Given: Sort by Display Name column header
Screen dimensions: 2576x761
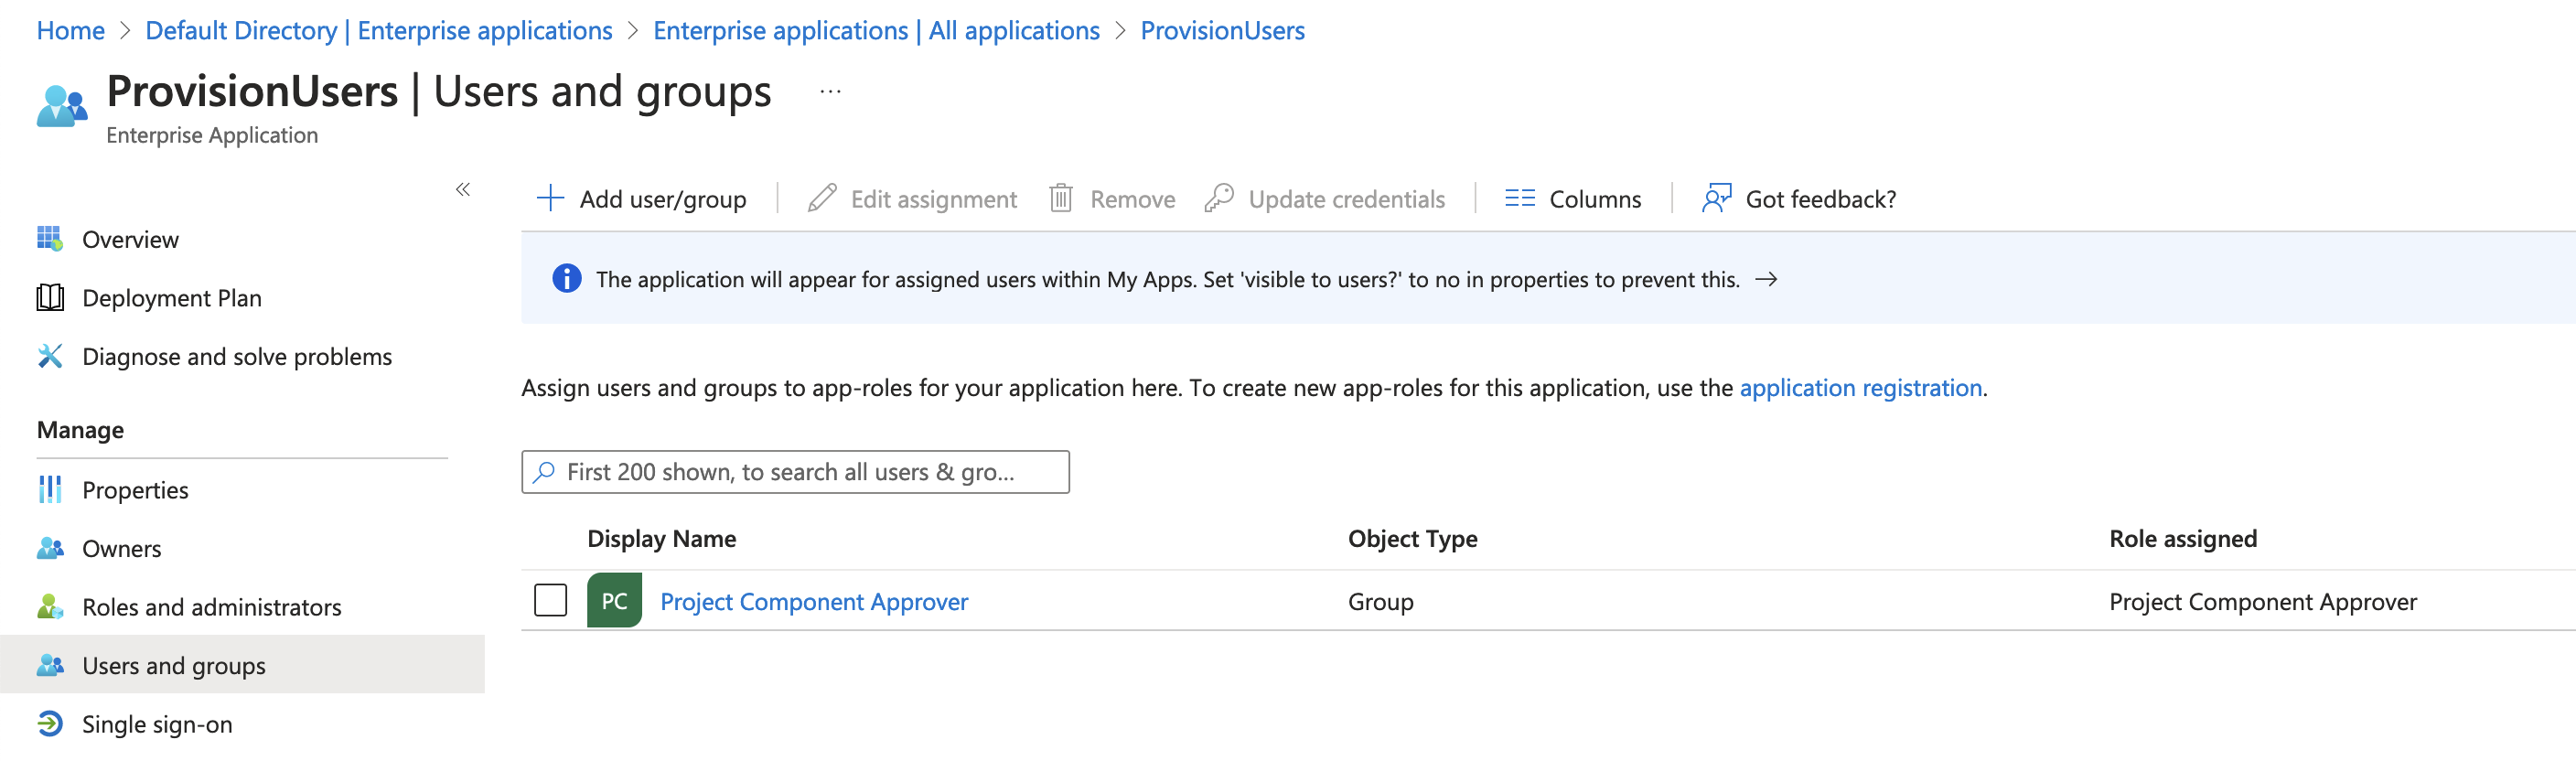Looking at the screenshot, I should [661, 539].
